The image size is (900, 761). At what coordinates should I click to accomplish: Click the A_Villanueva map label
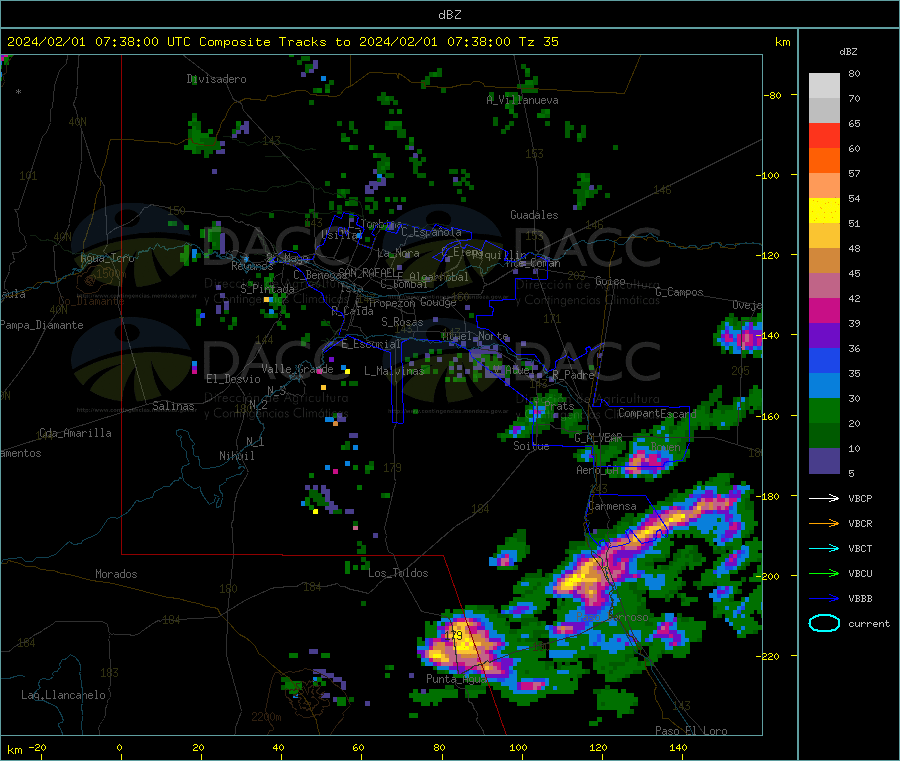[x=522, y=100]
